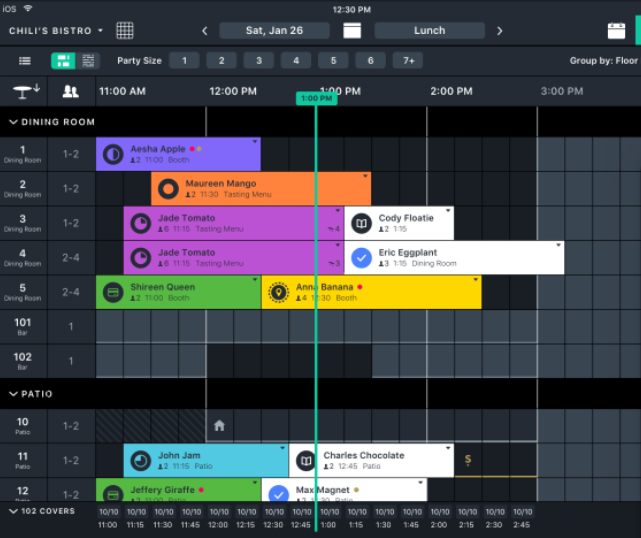This screenshot has height=538, width=641.
Task: Filter by party size 6
Action: pos(370,61)
